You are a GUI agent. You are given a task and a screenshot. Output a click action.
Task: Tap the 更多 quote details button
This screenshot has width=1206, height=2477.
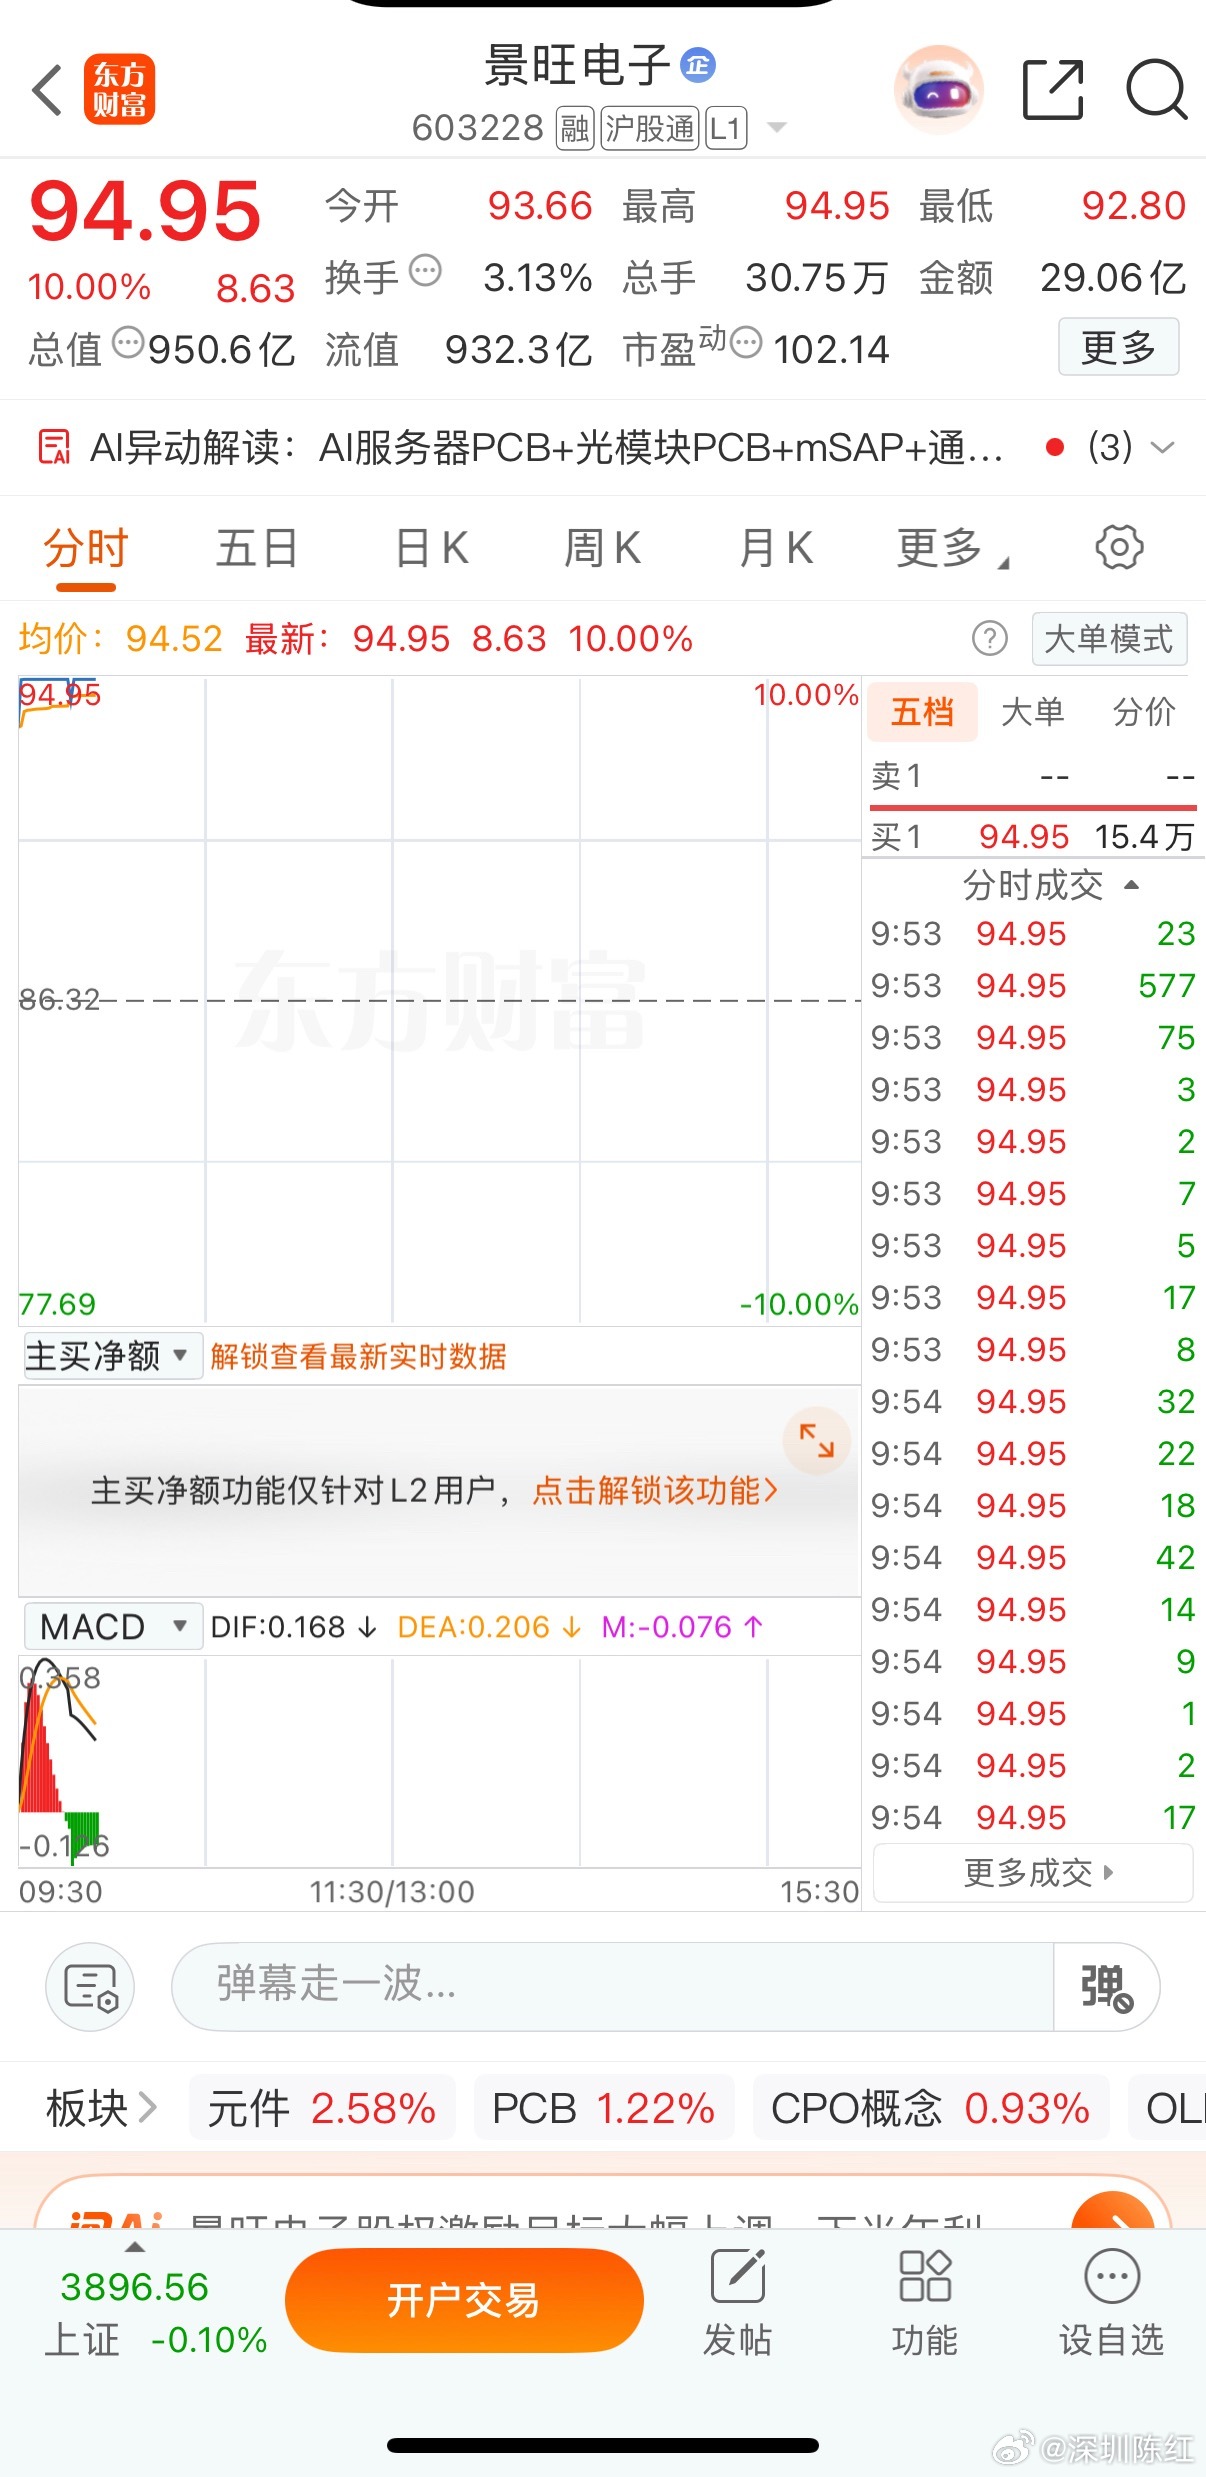coord(1119,347)
